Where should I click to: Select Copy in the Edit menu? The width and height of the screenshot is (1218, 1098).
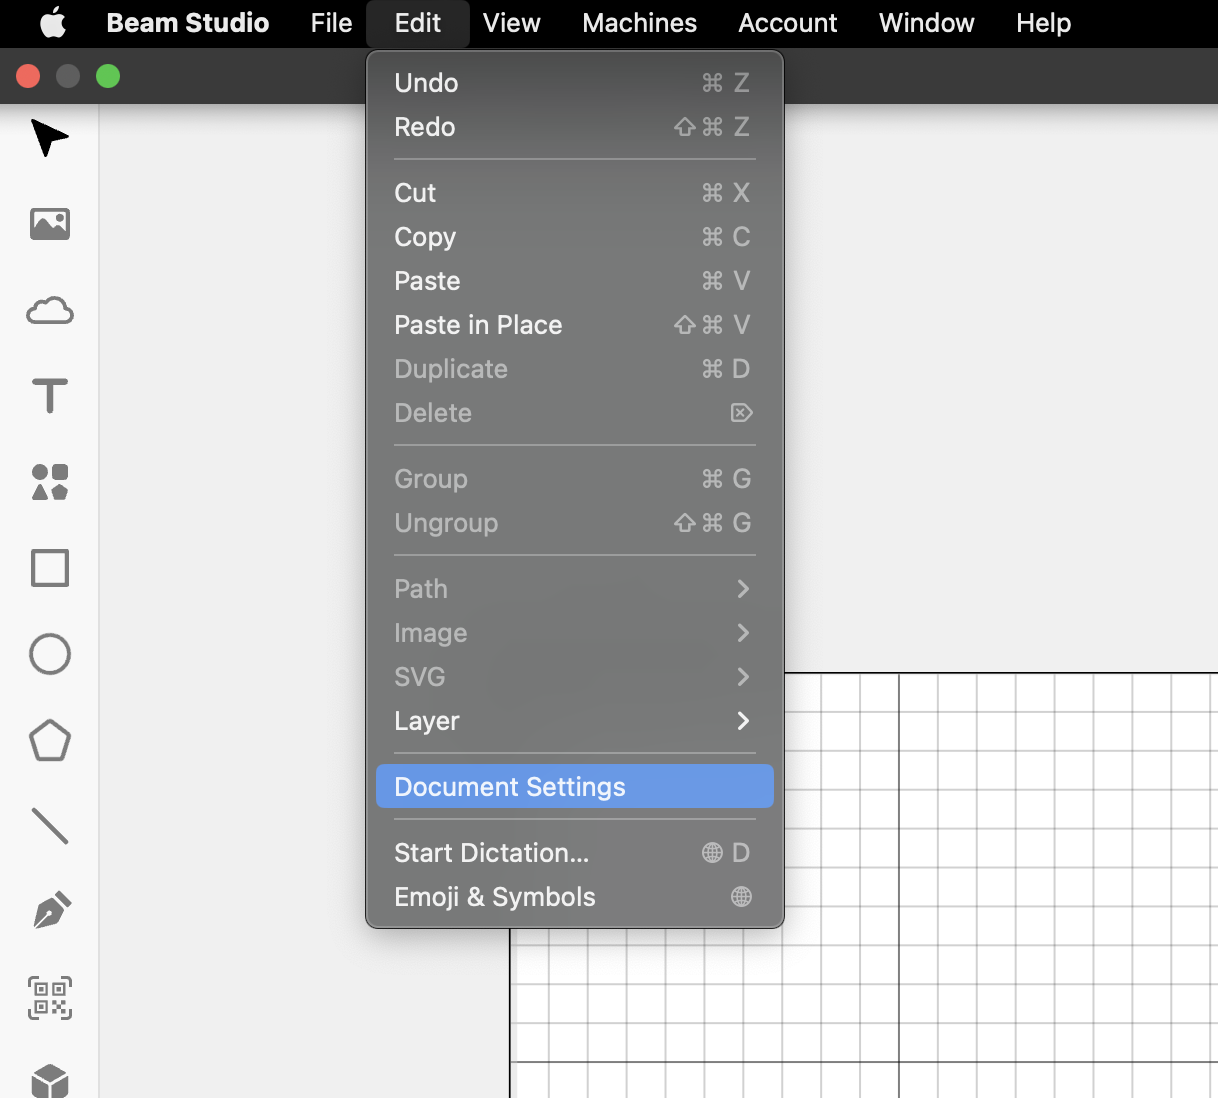(575, 237)
